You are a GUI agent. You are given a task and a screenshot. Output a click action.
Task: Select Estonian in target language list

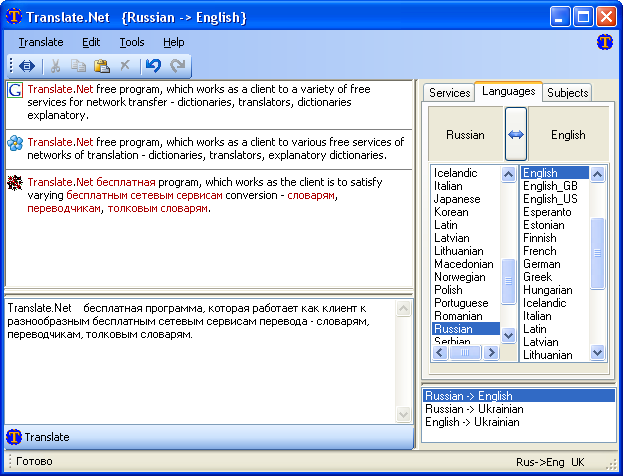555,225
